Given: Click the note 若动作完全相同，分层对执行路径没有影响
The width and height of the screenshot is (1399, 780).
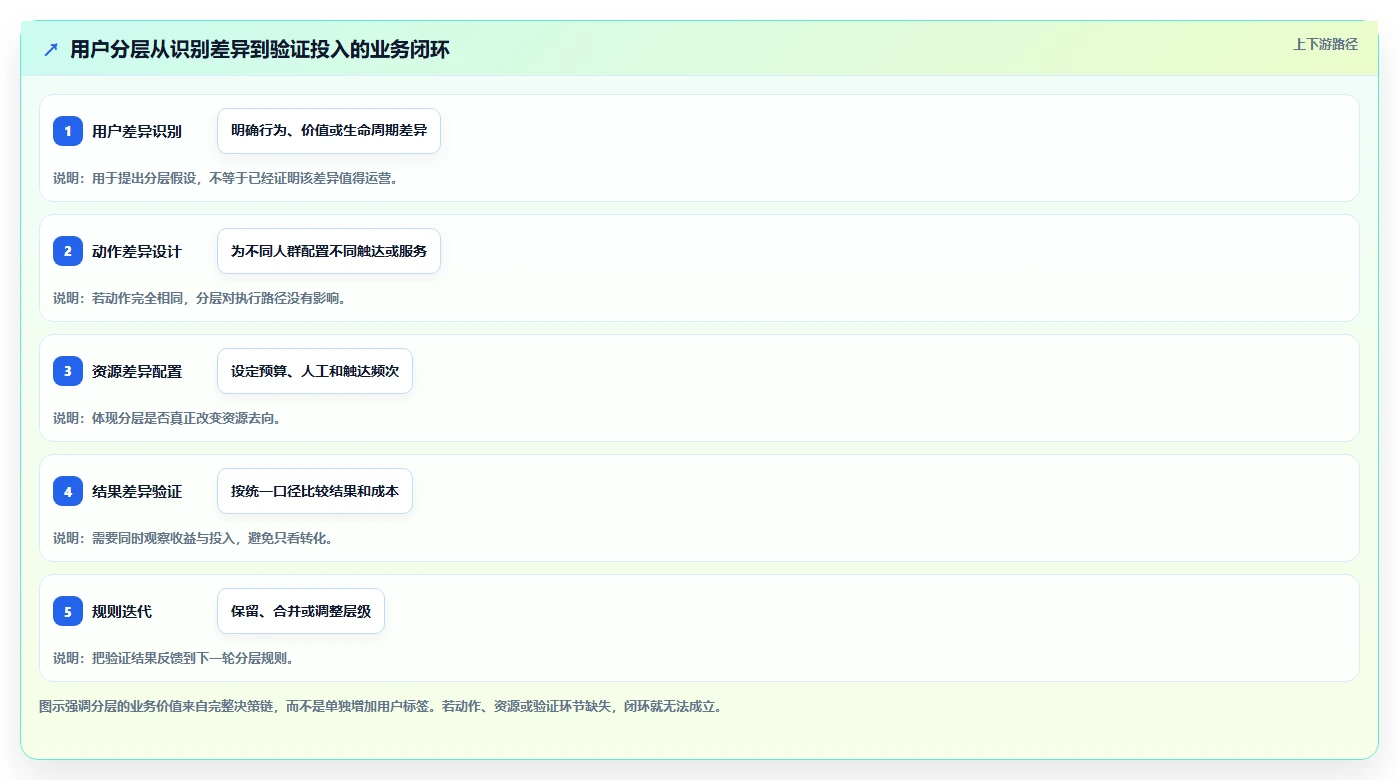Looking at the screenshot, I should [199, 298].
